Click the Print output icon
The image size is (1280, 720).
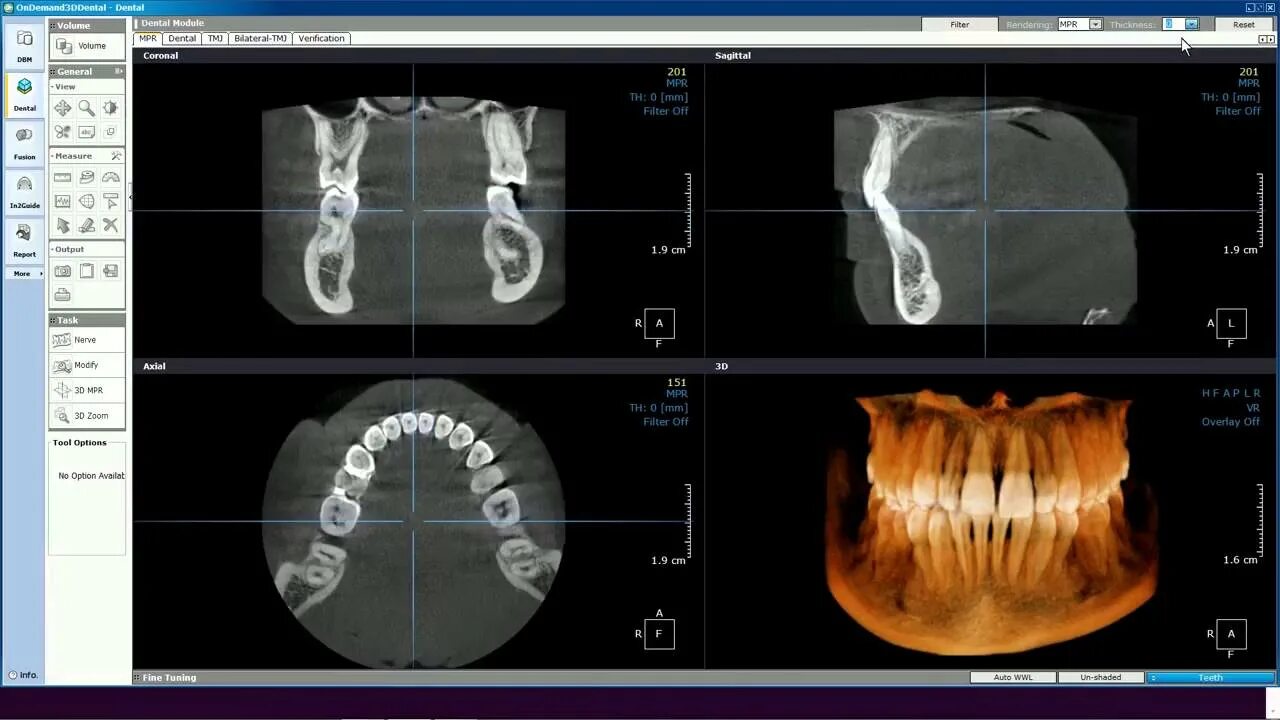(x=63, y=295)
